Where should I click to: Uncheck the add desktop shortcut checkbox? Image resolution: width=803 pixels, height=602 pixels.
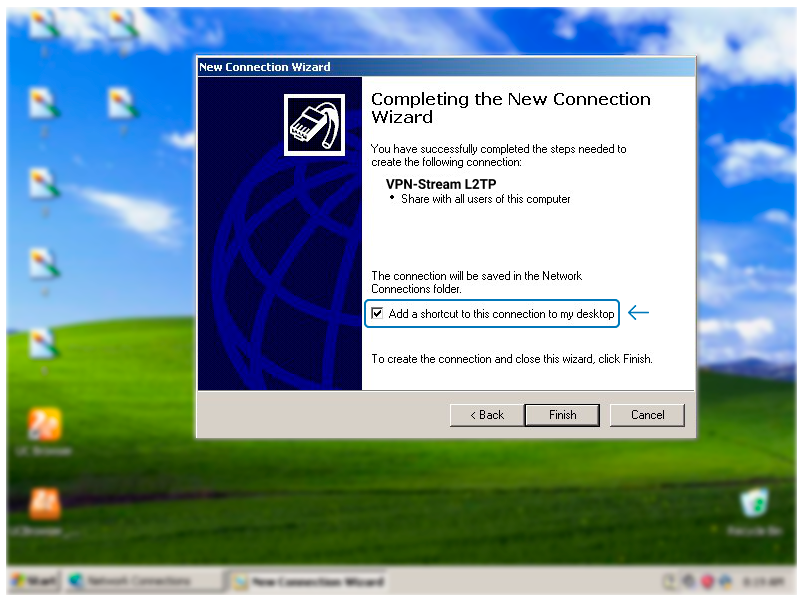377,313
